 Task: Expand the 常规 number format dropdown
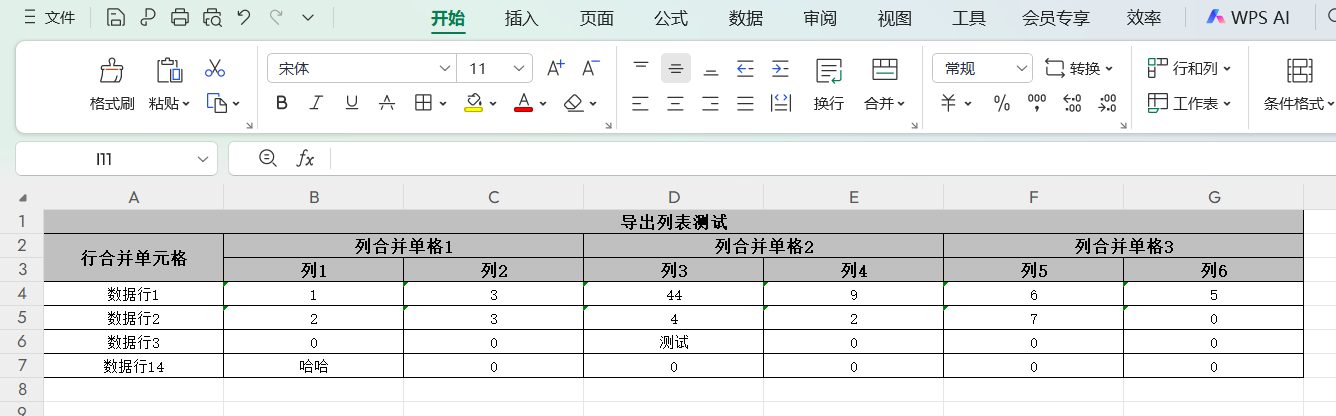point(1021,68)
